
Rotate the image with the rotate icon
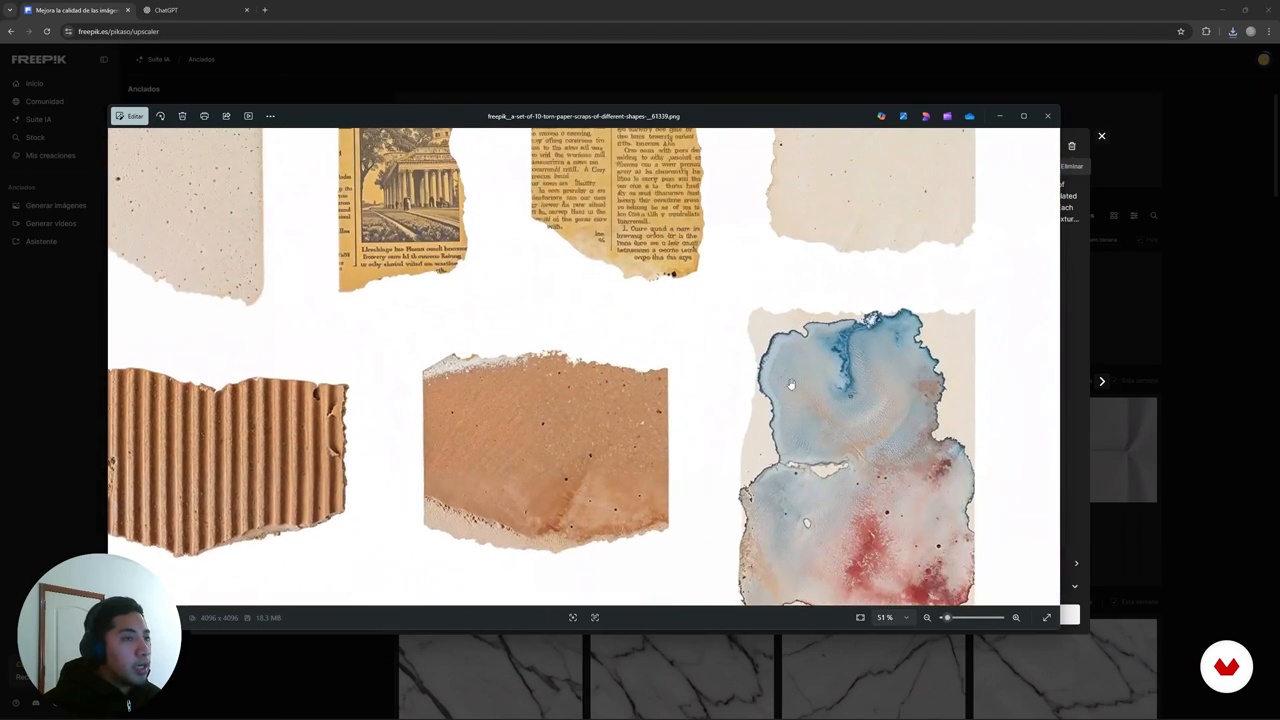coord(160,116)
